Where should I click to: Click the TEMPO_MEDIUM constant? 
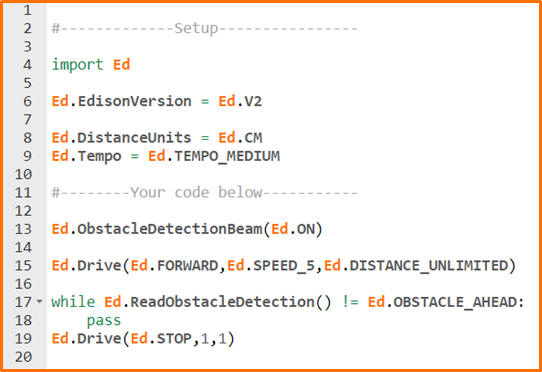[227, 156]
